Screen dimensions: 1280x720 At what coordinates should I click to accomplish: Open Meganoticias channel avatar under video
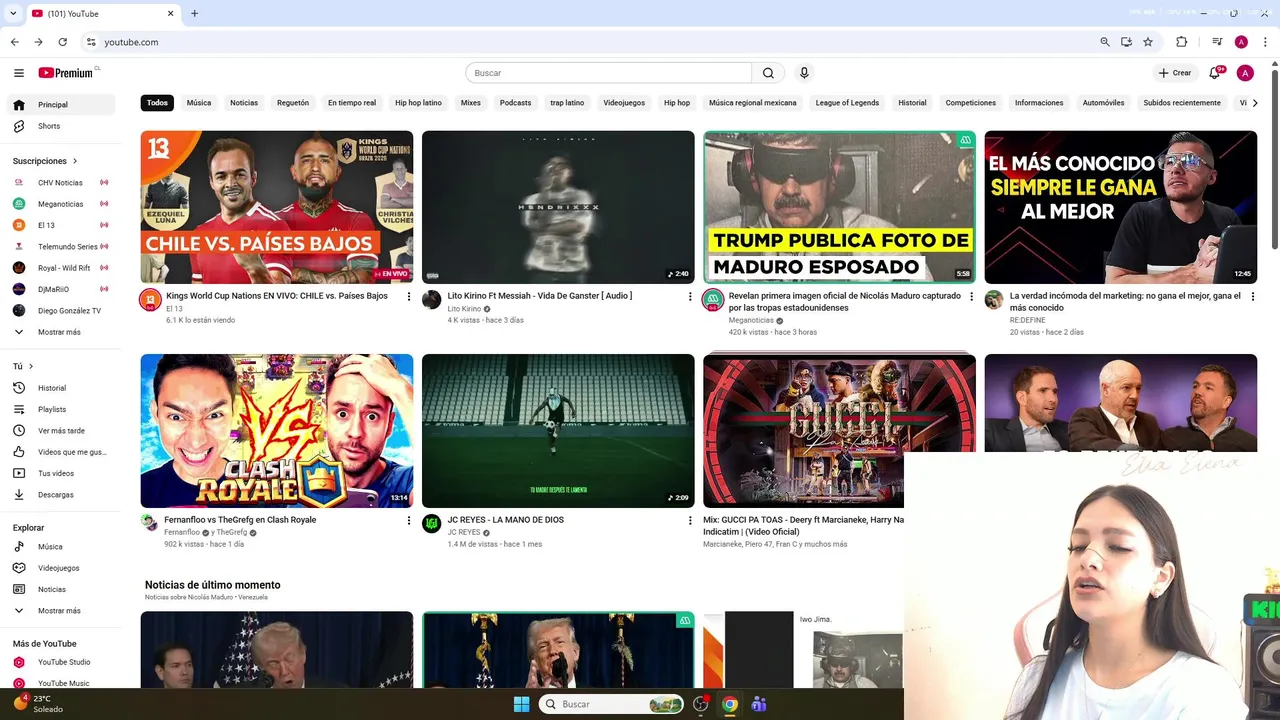[x=713, y=300]
